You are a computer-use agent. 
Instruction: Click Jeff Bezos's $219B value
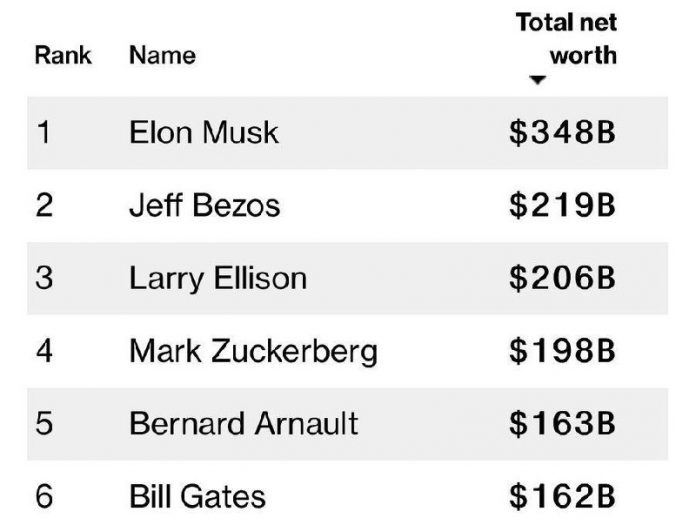click(561, 205)
